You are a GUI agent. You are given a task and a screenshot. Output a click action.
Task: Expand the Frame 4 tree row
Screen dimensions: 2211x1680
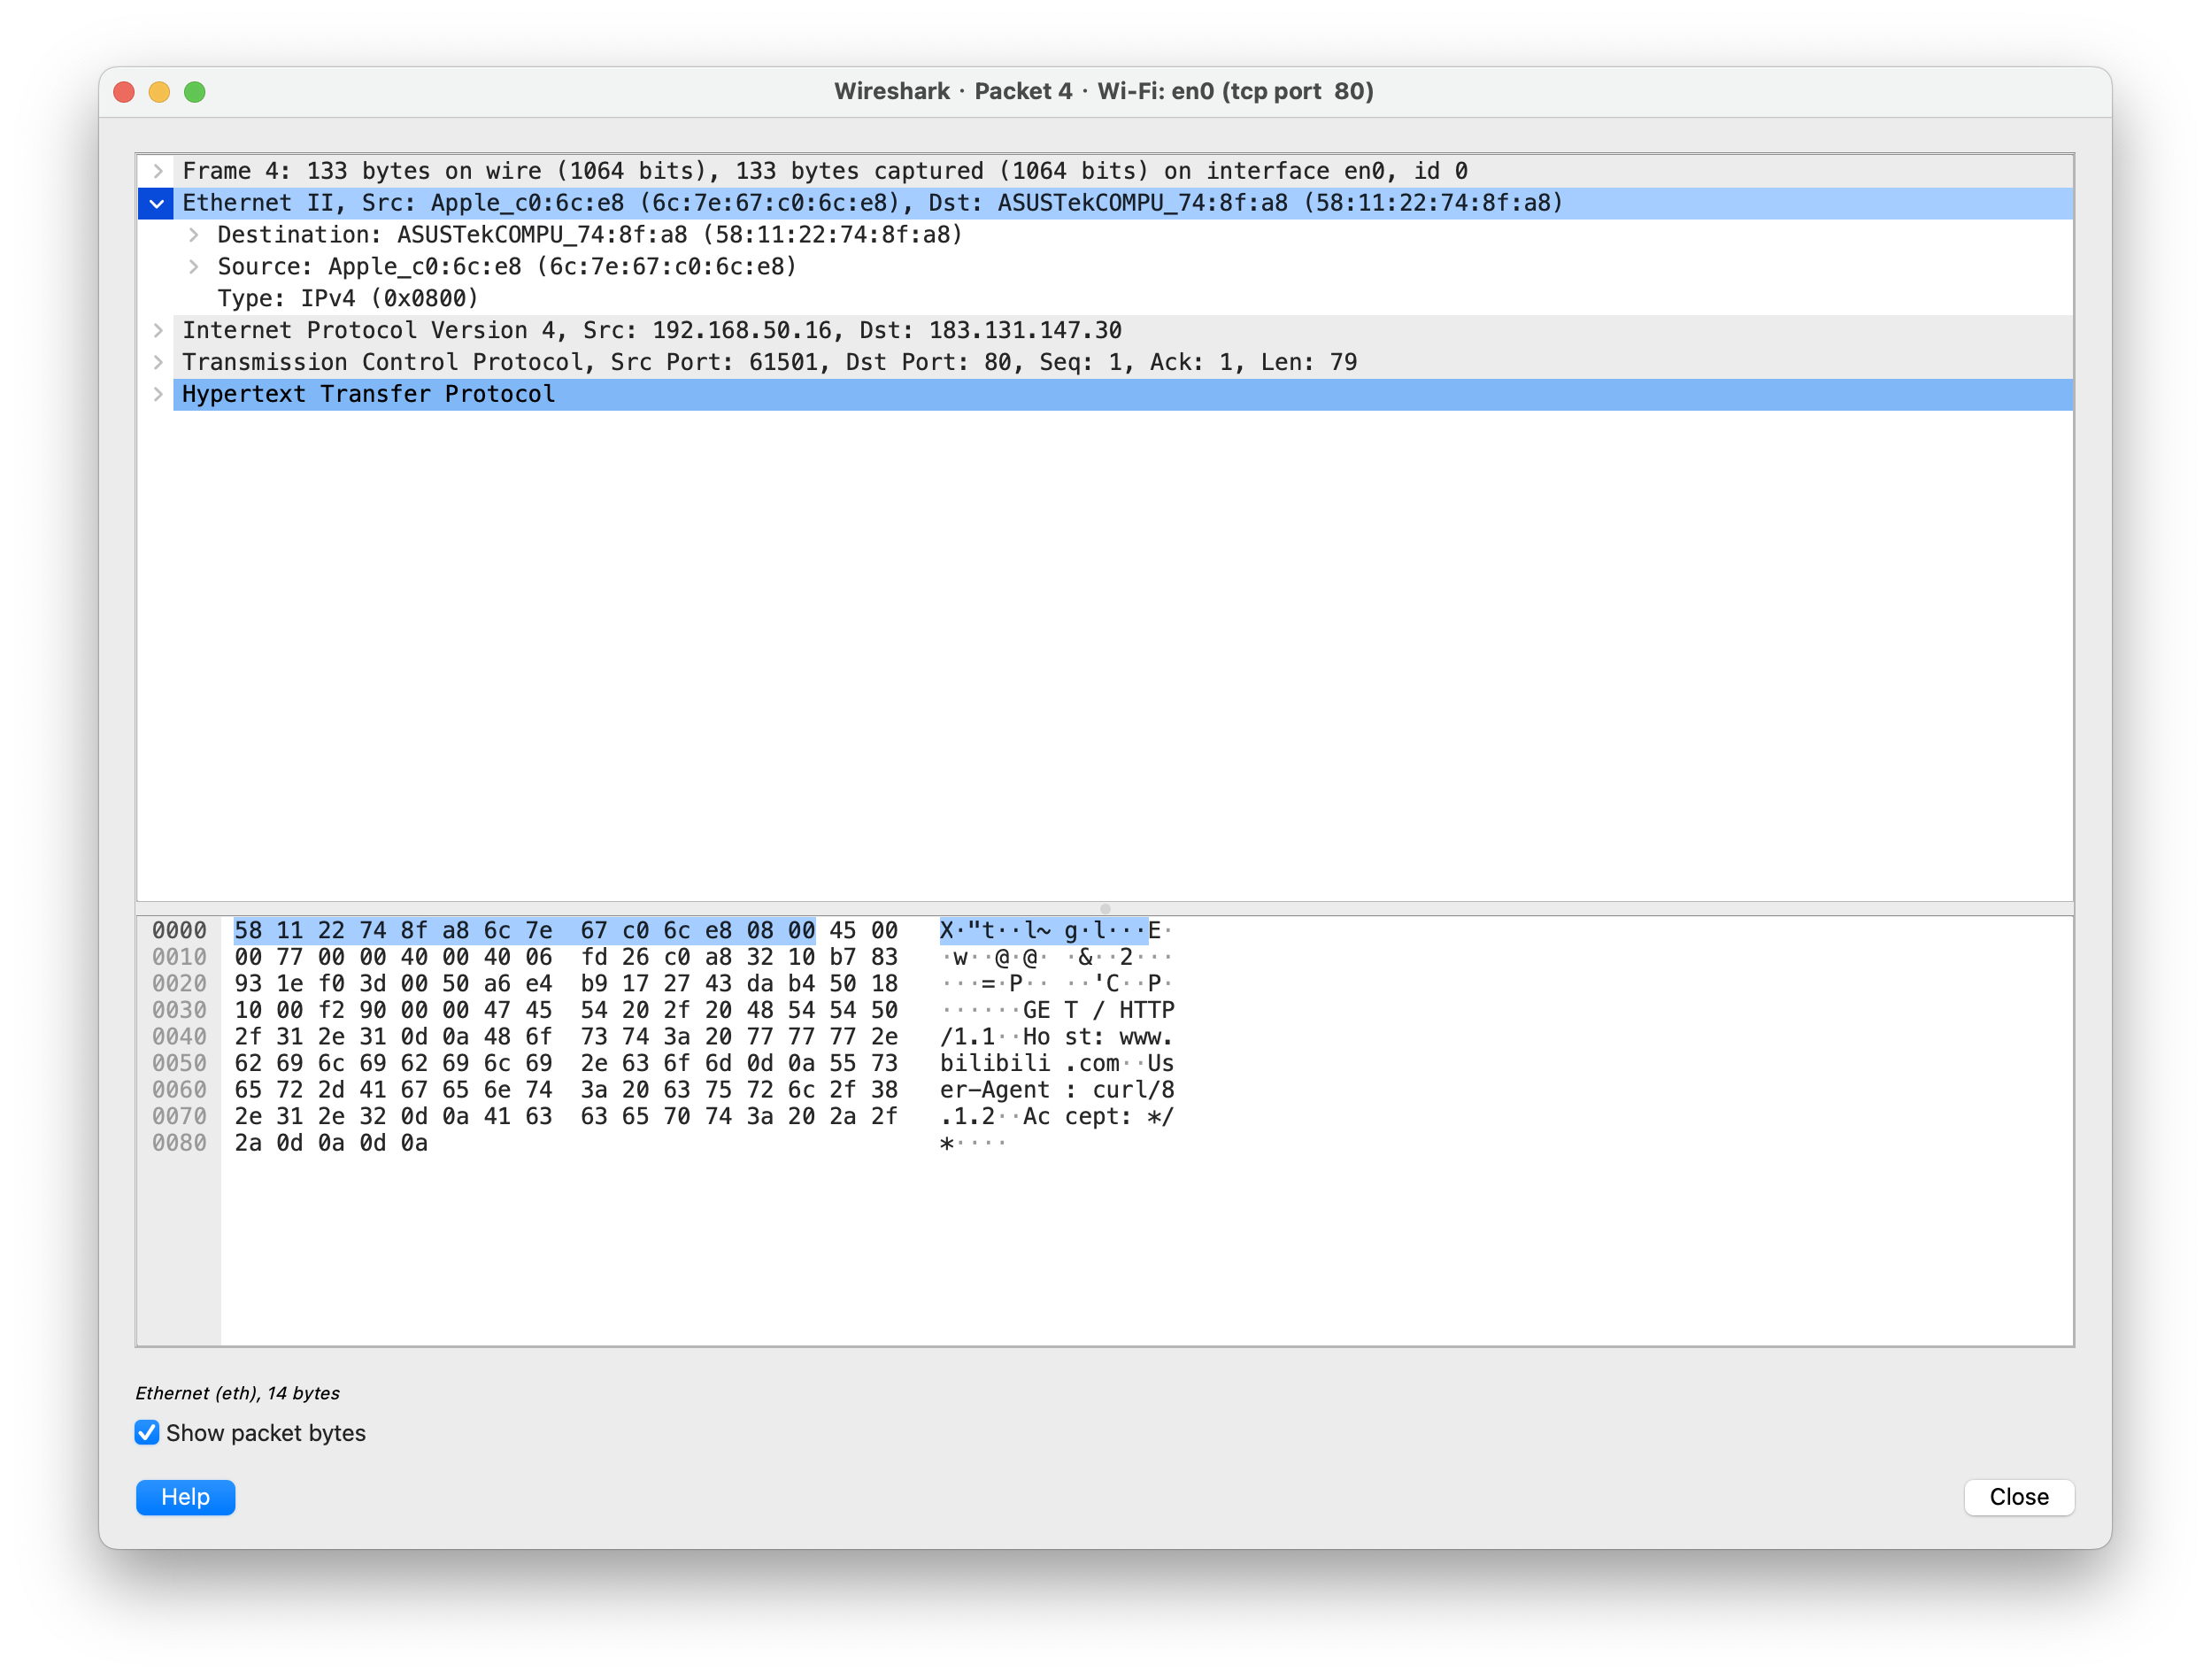[x=157, y=171]
